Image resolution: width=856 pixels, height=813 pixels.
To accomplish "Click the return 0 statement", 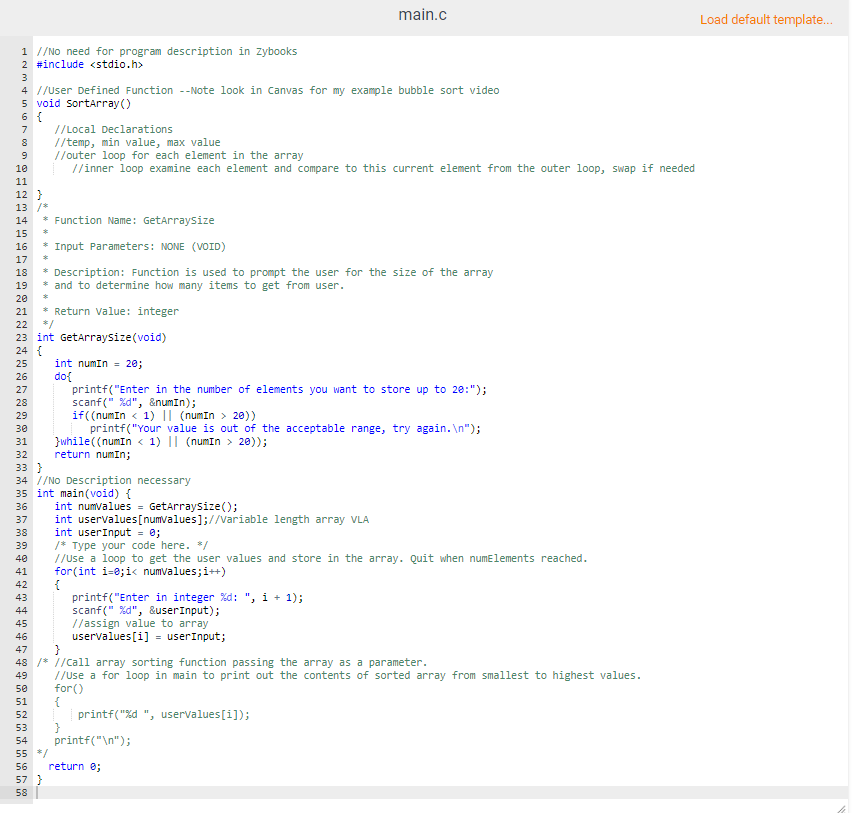I will (x=71, y=766).
